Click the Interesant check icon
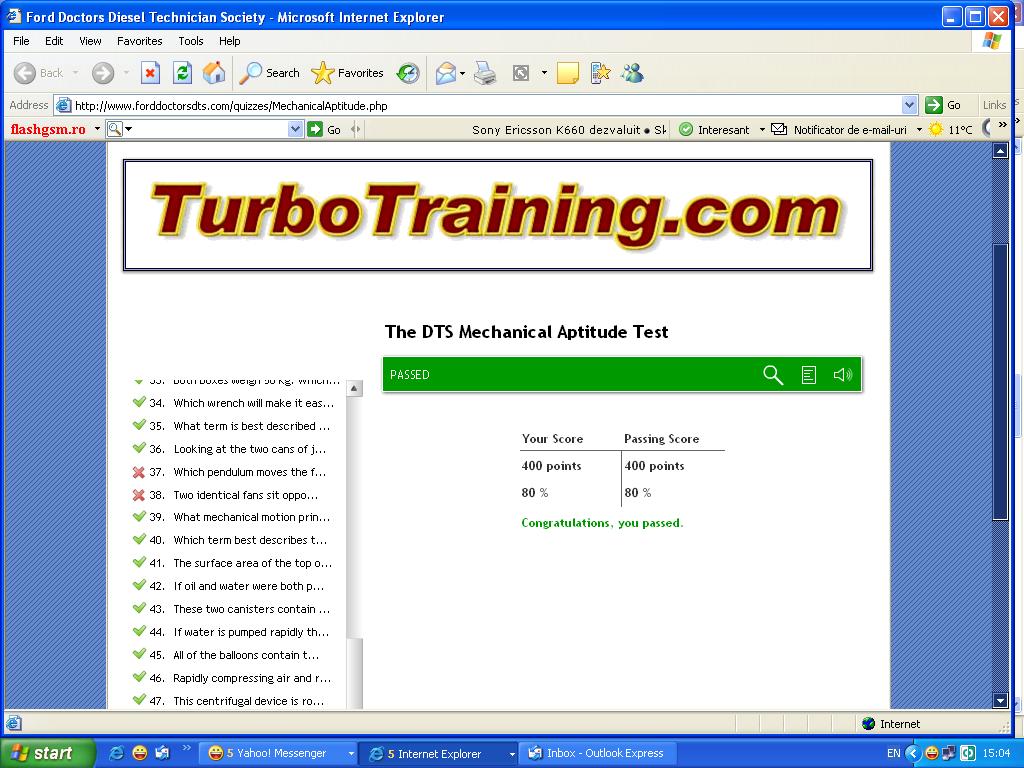Image resolution: width=1024 pixels, height=768 pixels. click(686, 129)
